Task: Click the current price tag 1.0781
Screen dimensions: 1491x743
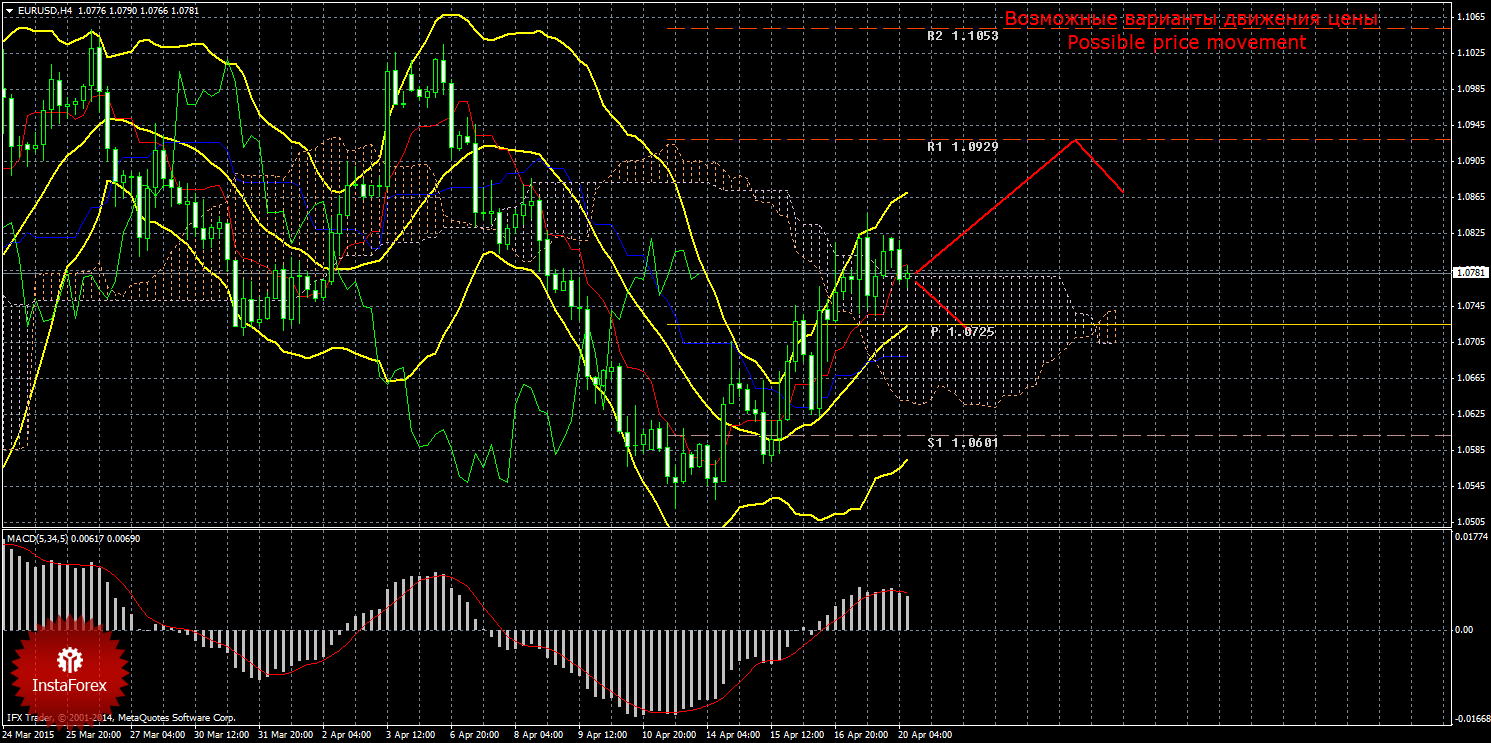Action: [x=1468, y=272]
